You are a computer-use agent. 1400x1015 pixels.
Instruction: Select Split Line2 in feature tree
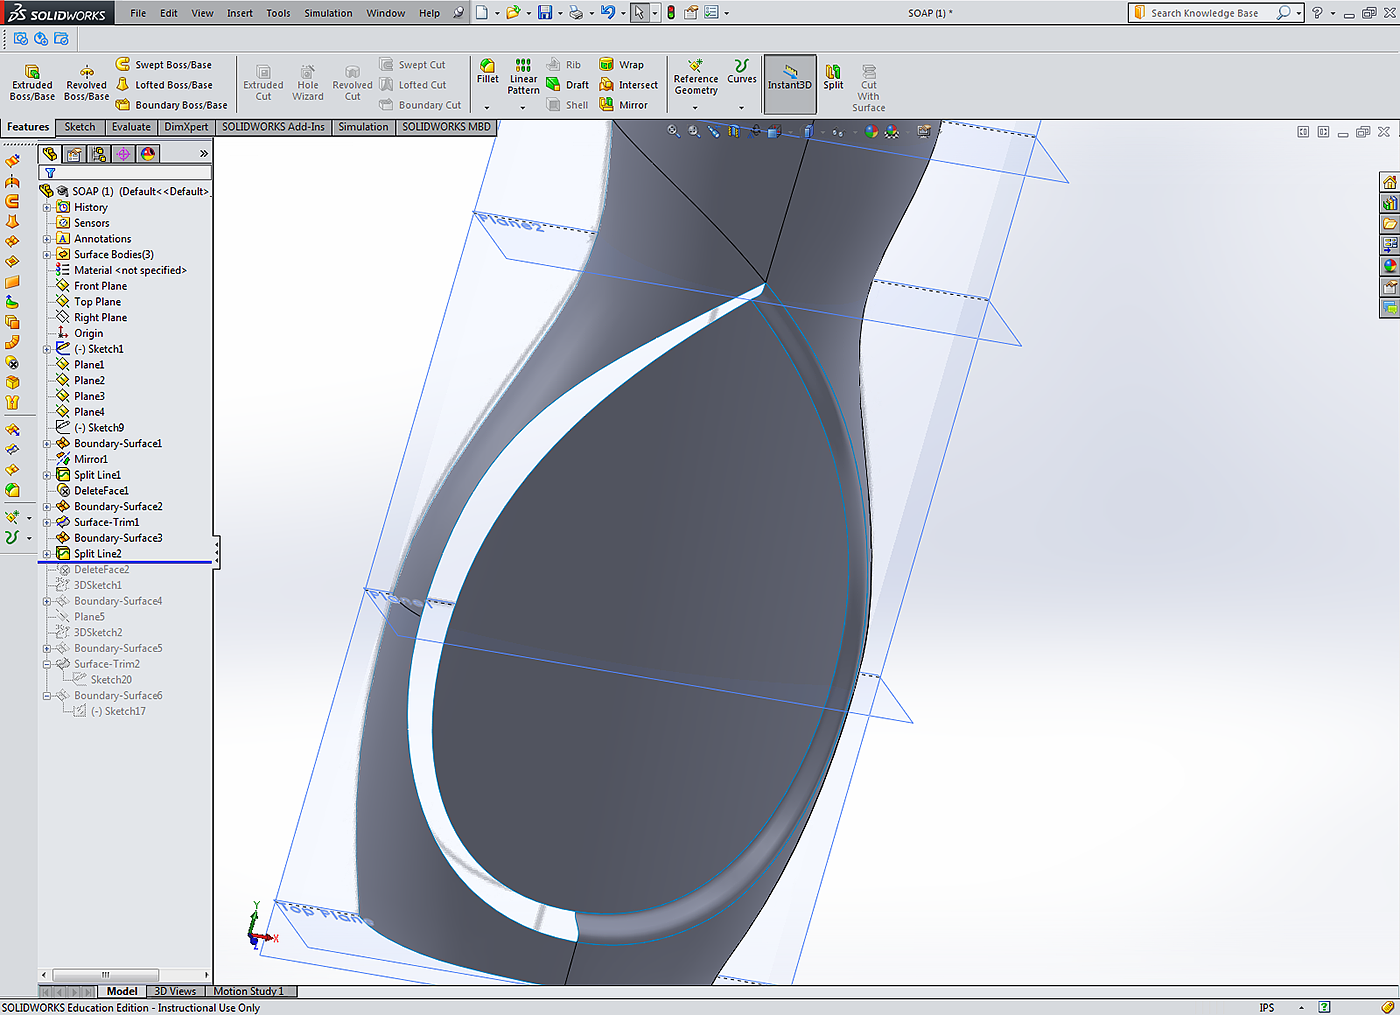[x=97, y=554]
